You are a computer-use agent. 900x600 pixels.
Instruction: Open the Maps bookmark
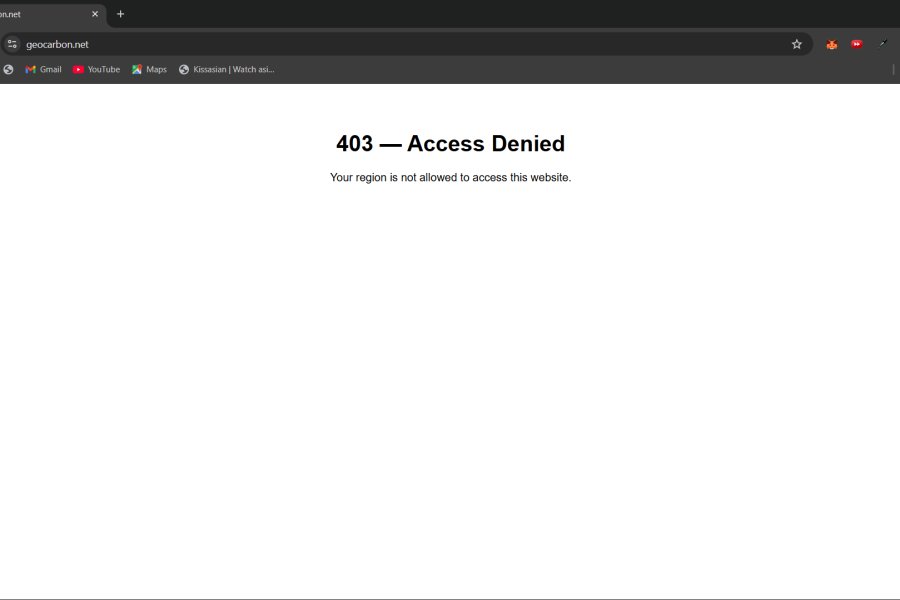click(149, 69)
